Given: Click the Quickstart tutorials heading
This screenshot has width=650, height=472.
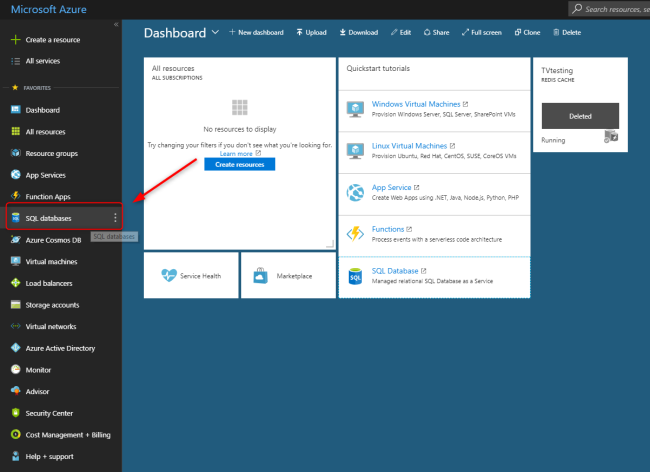Looking at the screenshot, I should [378, 68].
